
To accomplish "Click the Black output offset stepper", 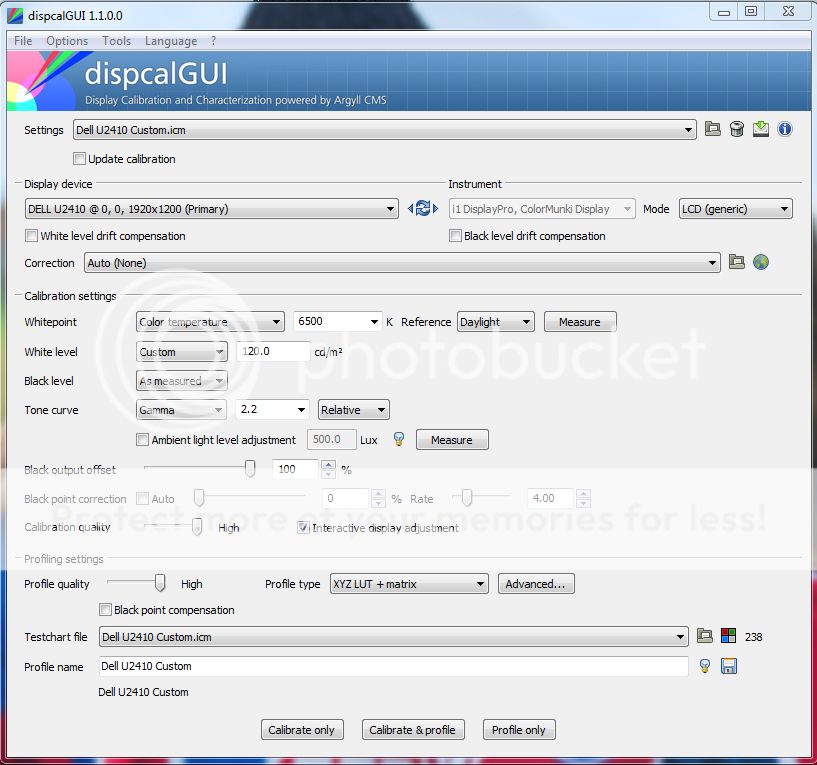I will click(x=328, y=469).
